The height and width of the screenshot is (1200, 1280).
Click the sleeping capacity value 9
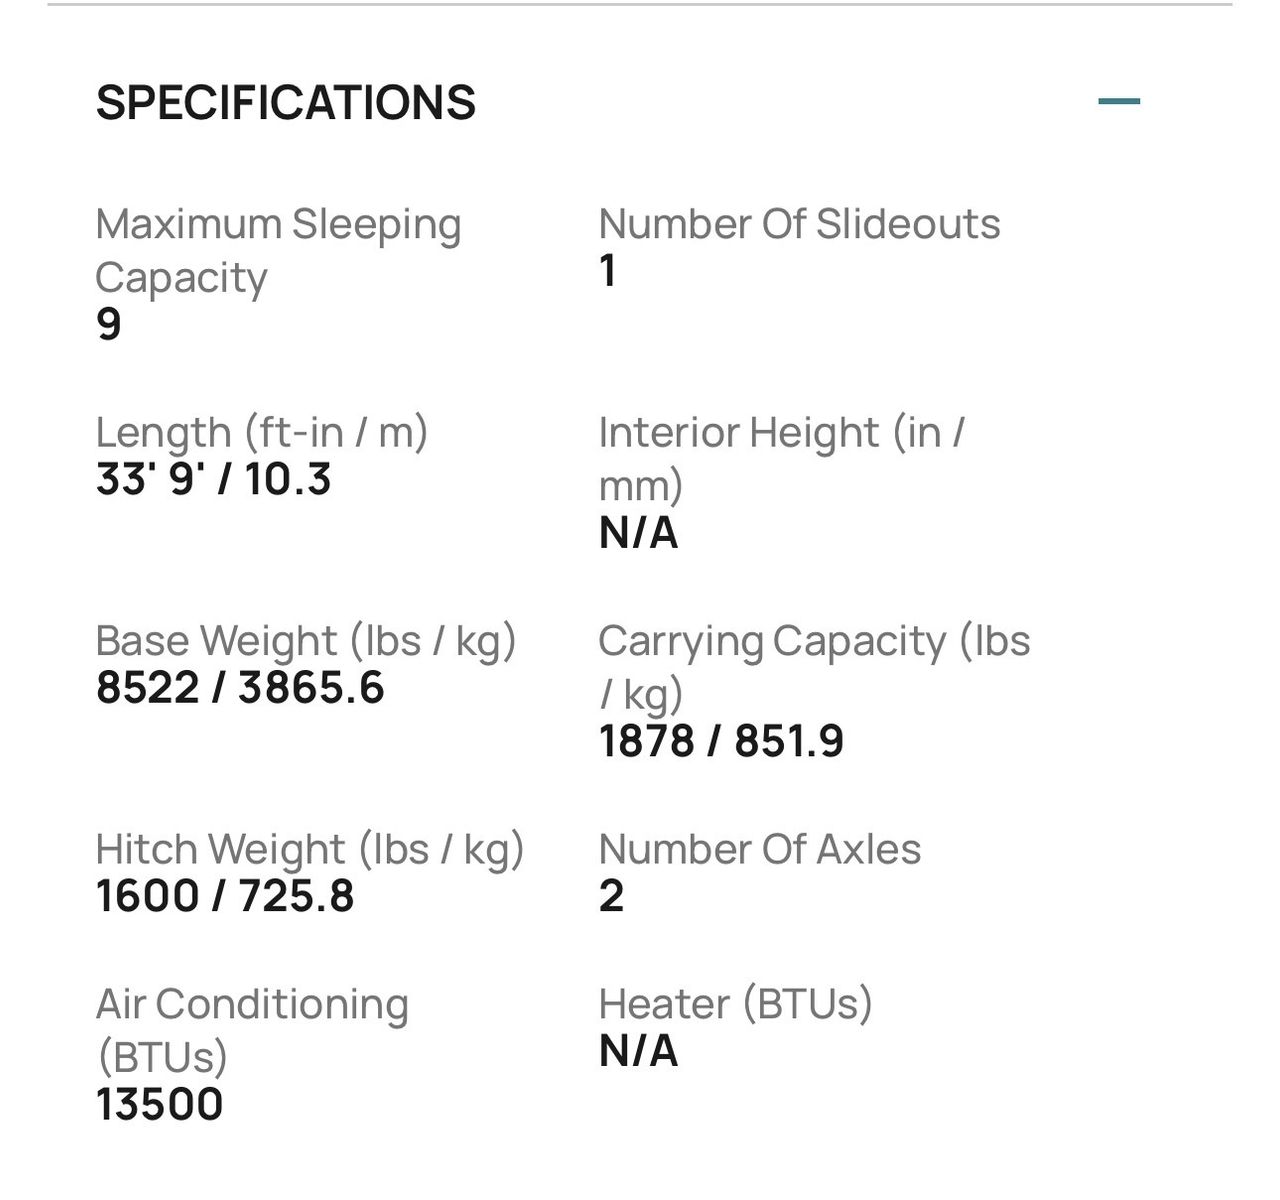click(109, 324)
